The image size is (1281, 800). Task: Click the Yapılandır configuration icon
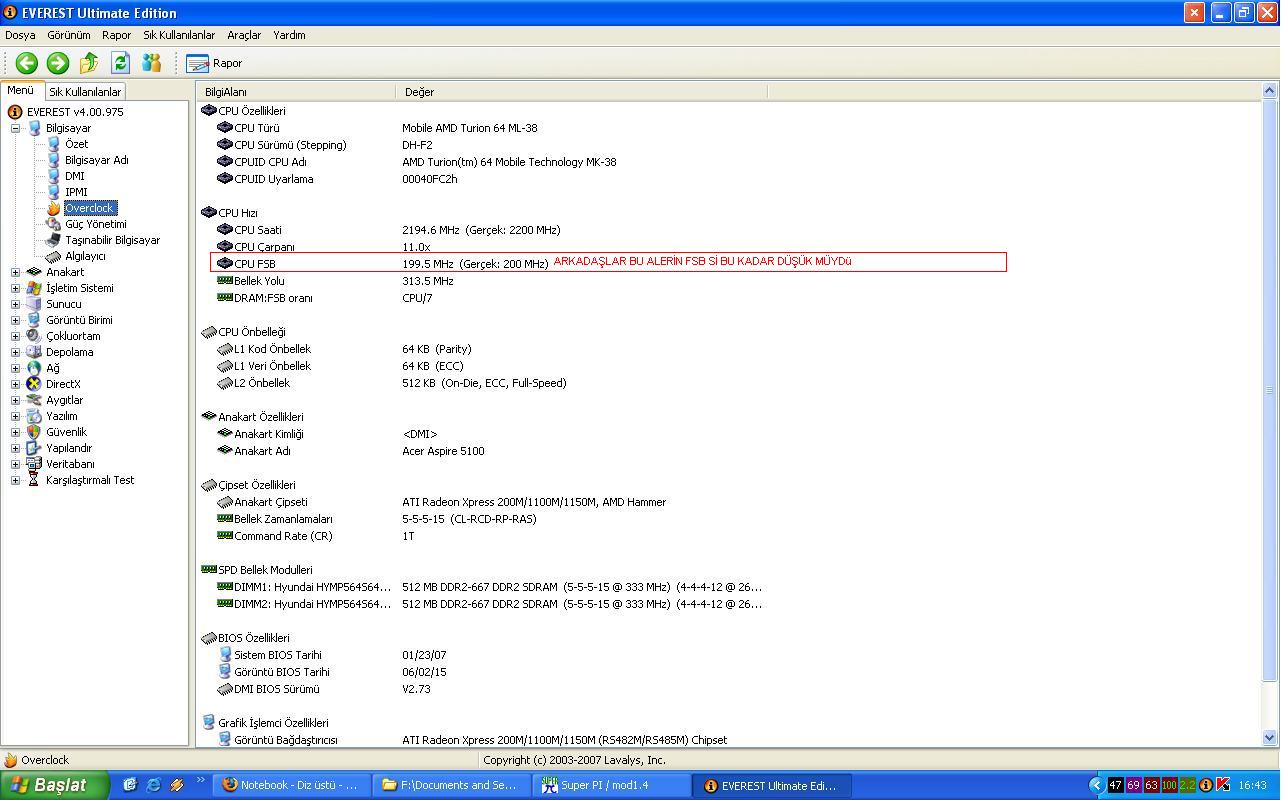coord(34,448)
